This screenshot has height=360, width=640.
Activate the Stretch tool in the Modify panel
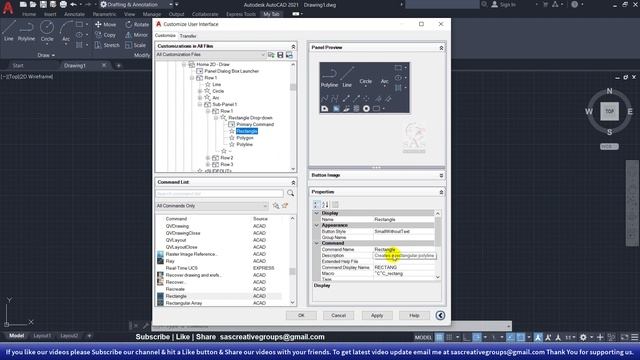[107, 45]
